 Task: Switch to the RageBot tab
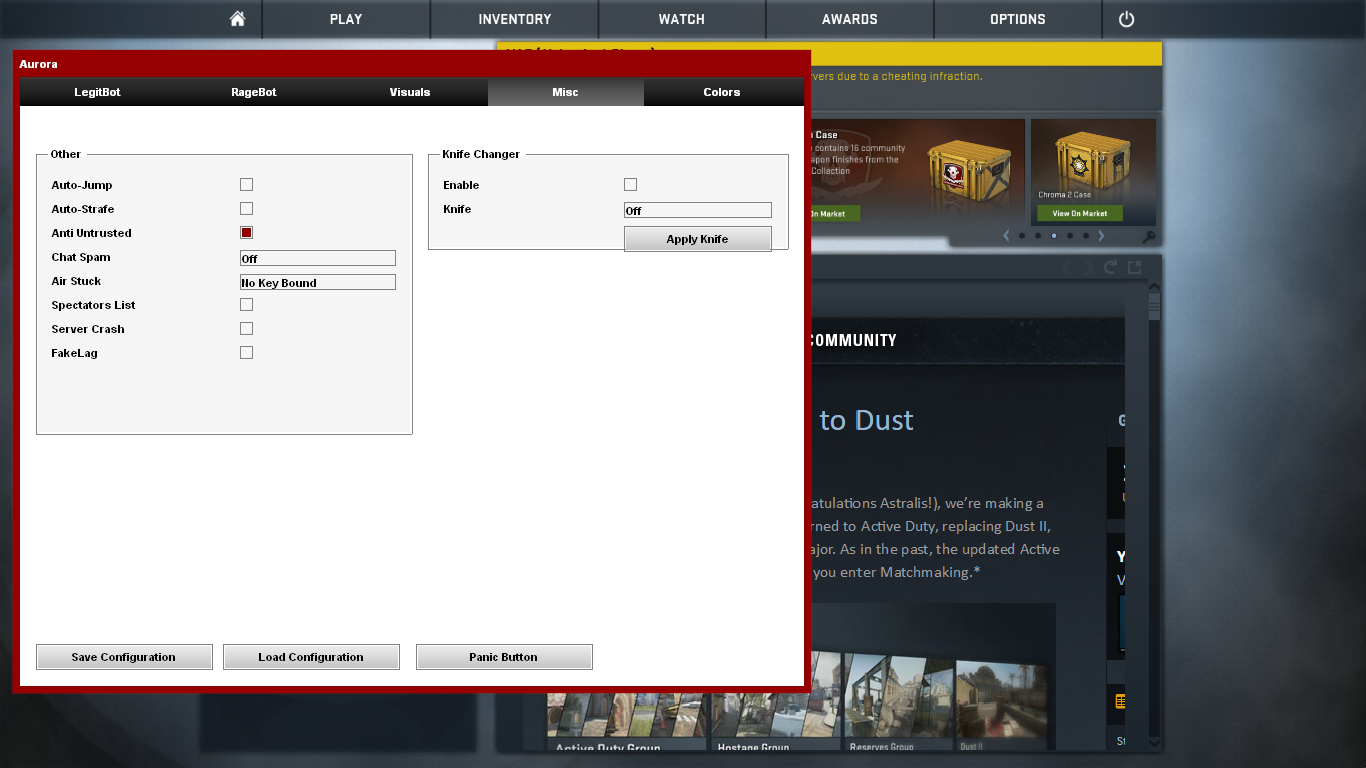(x=254, y=92)
